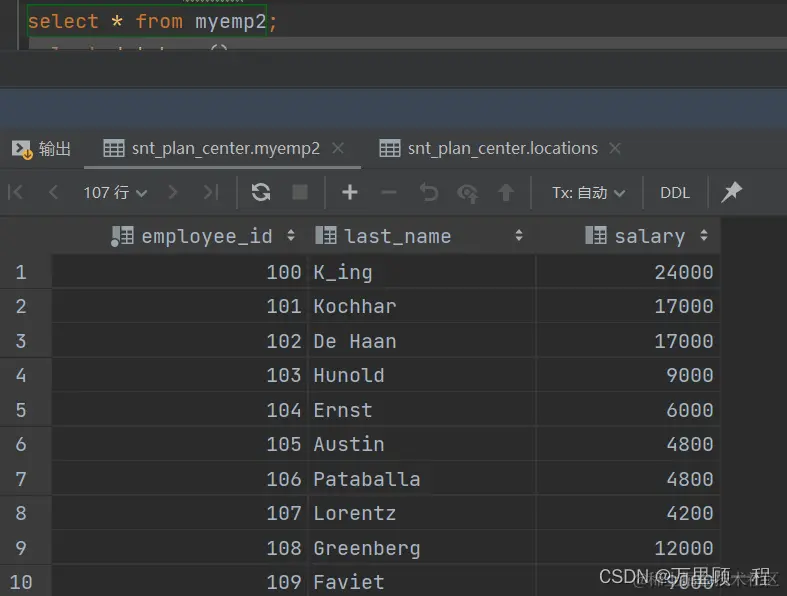Select row number 10
787x596 pixels.
tap(21, 582)
